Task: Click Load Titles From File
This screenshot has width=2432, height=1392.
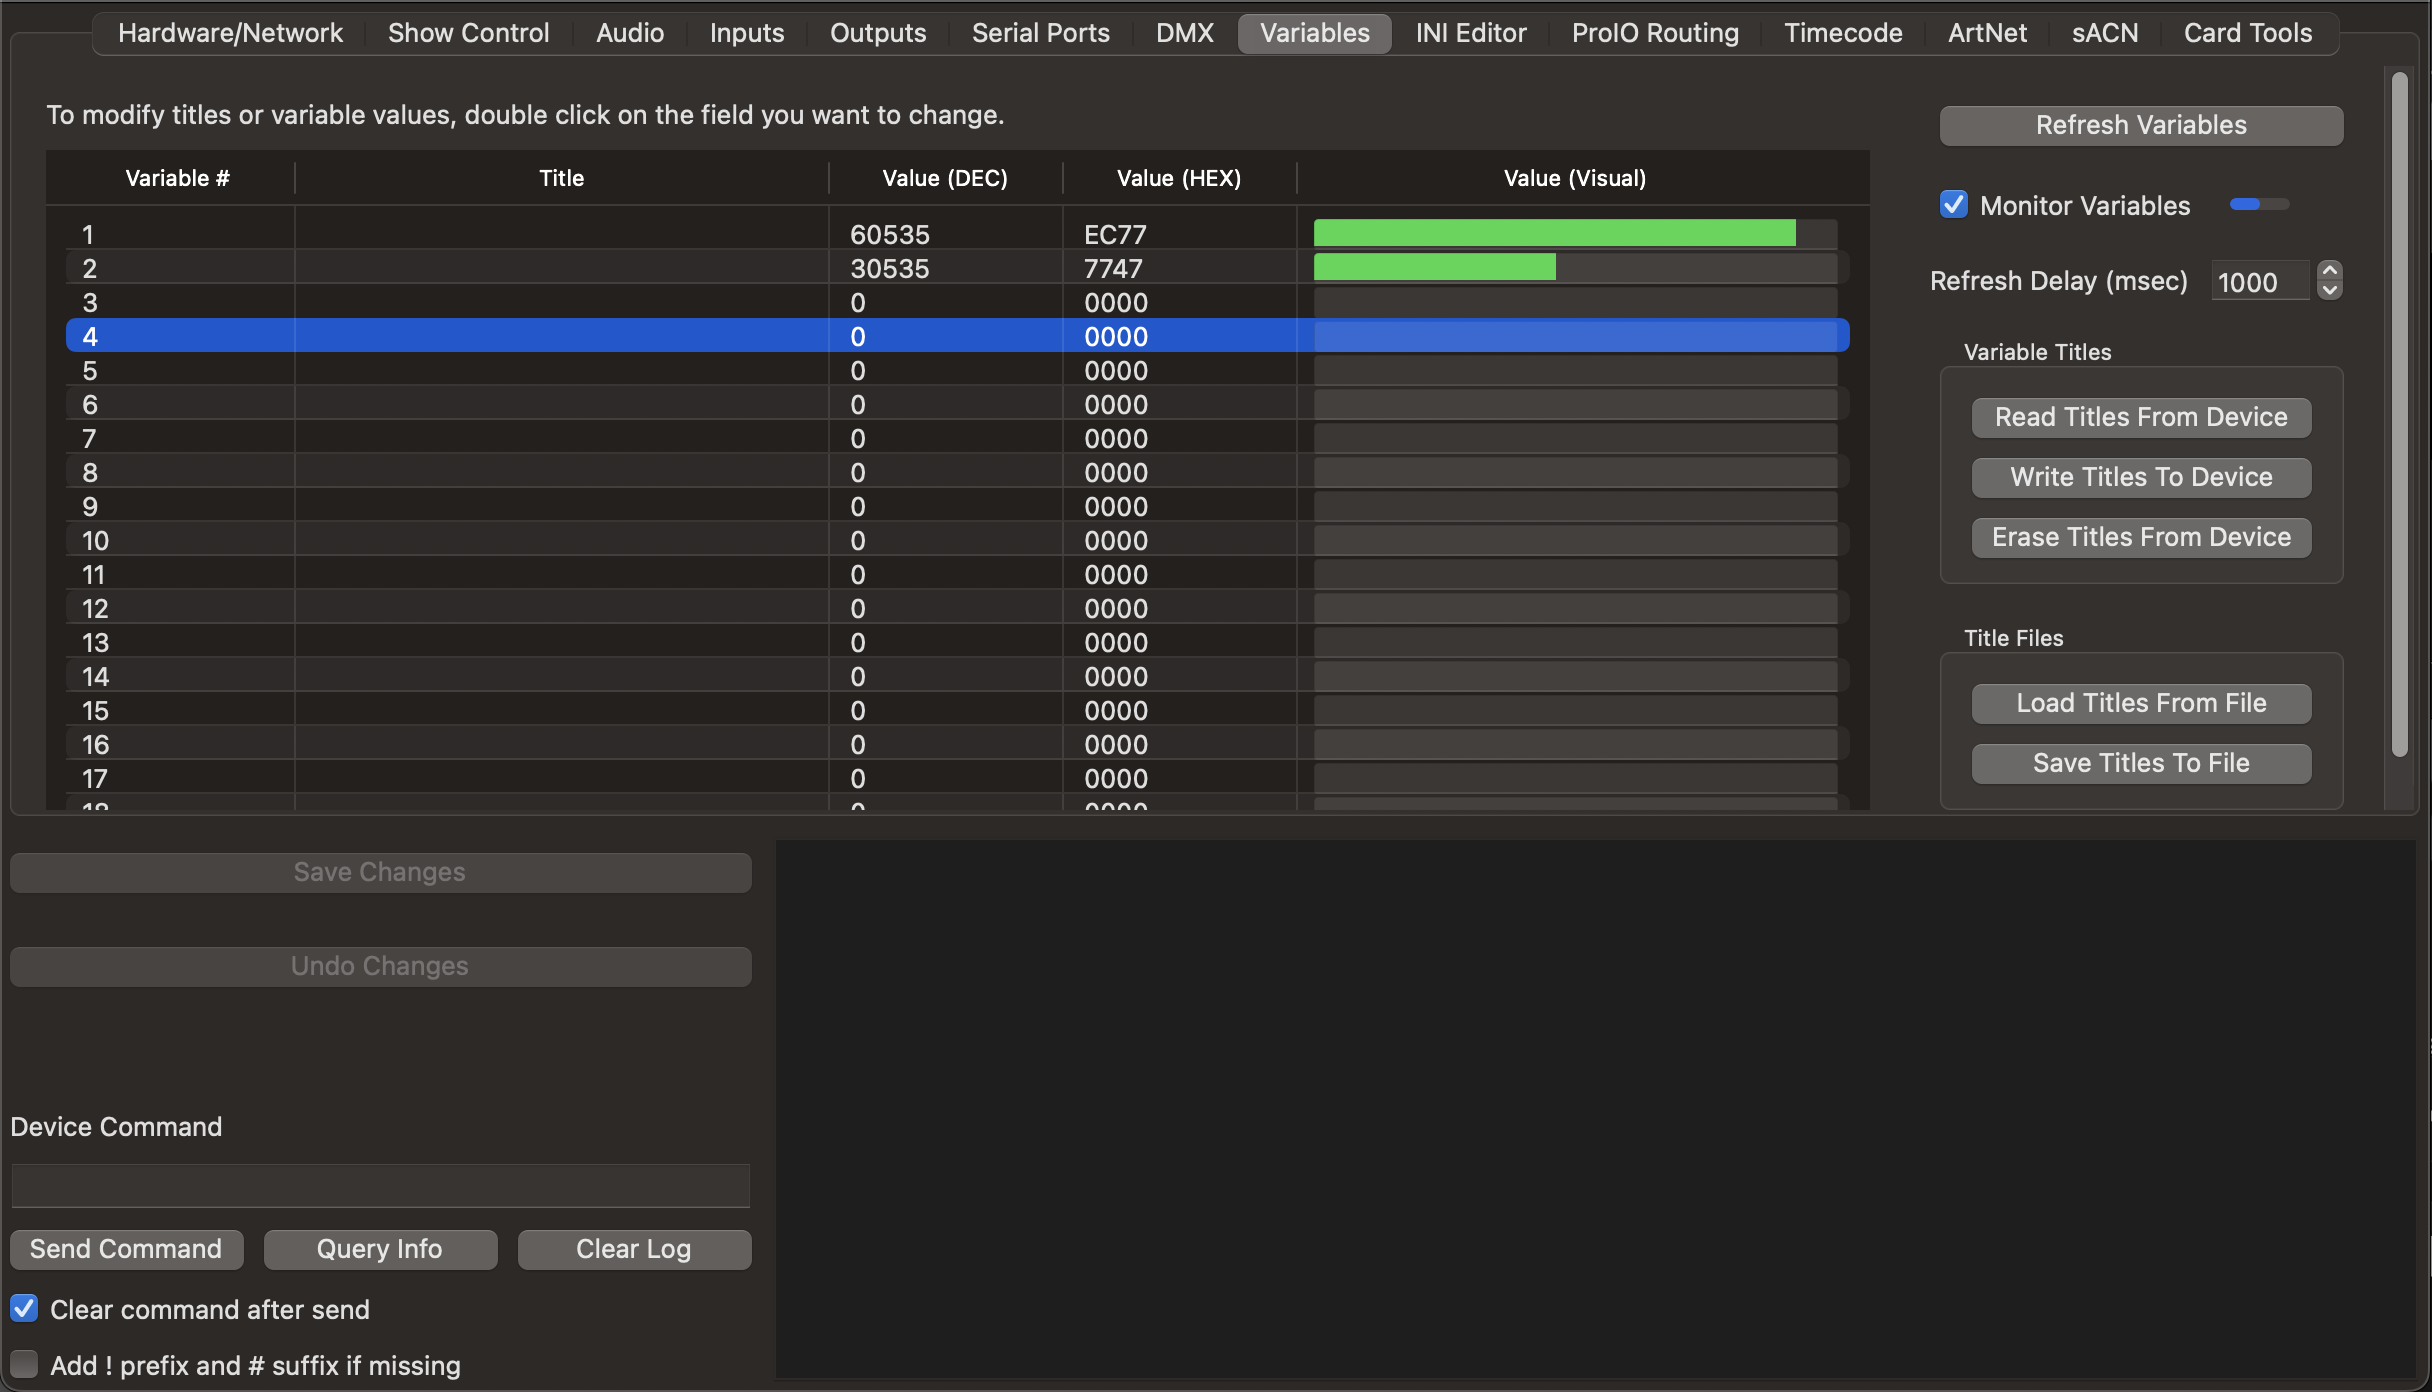Action: (2141, 703)
